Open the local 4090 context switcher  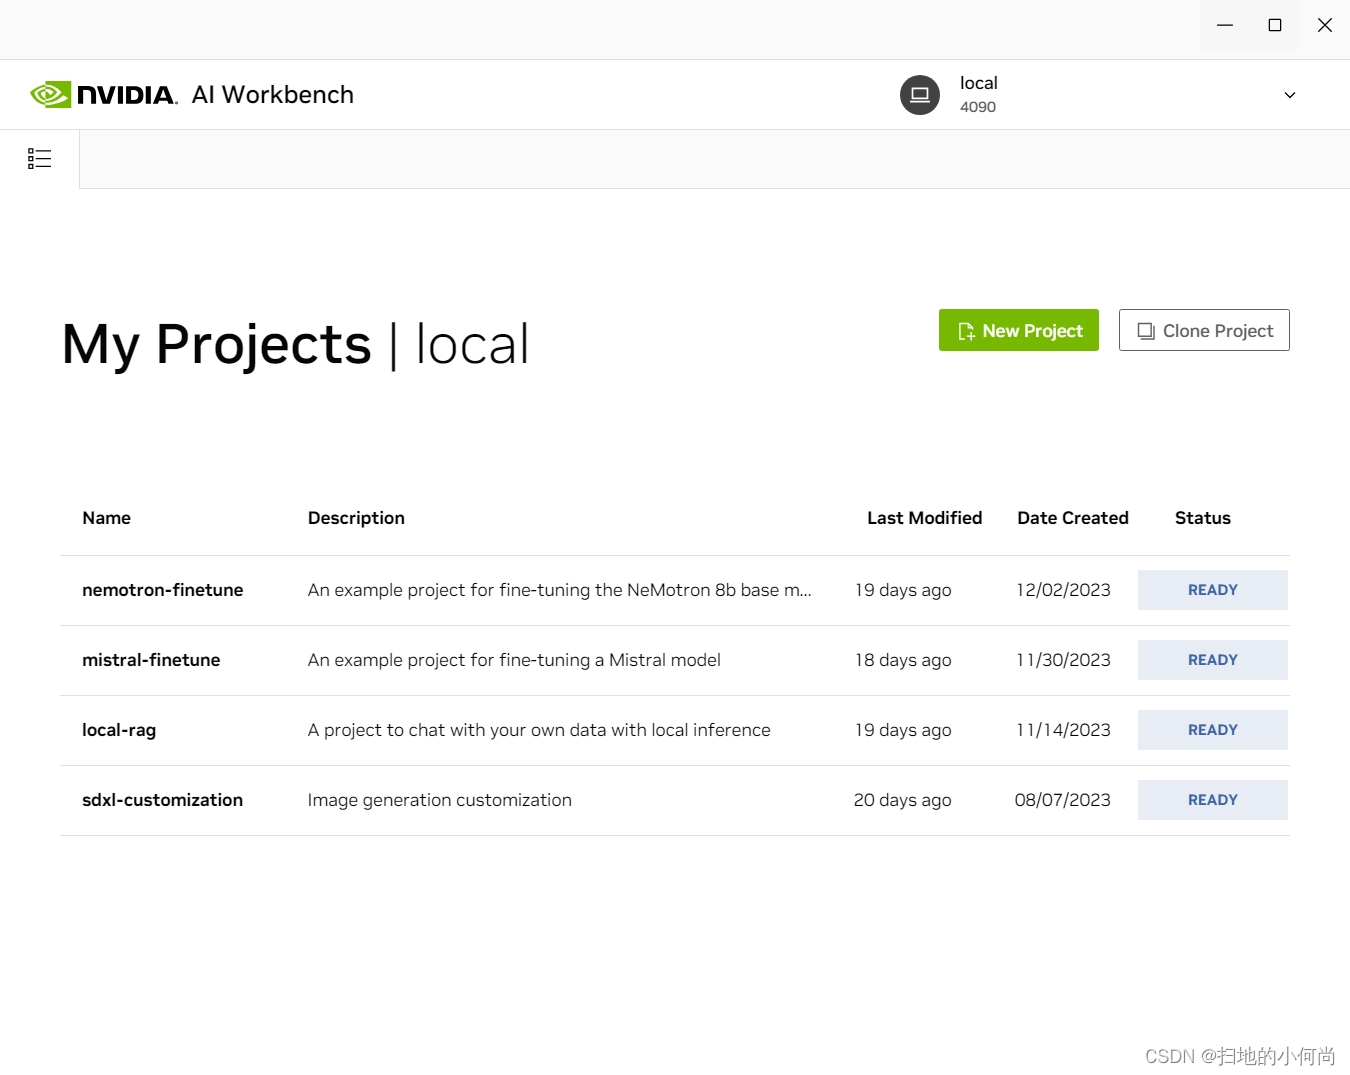[978, 94]
